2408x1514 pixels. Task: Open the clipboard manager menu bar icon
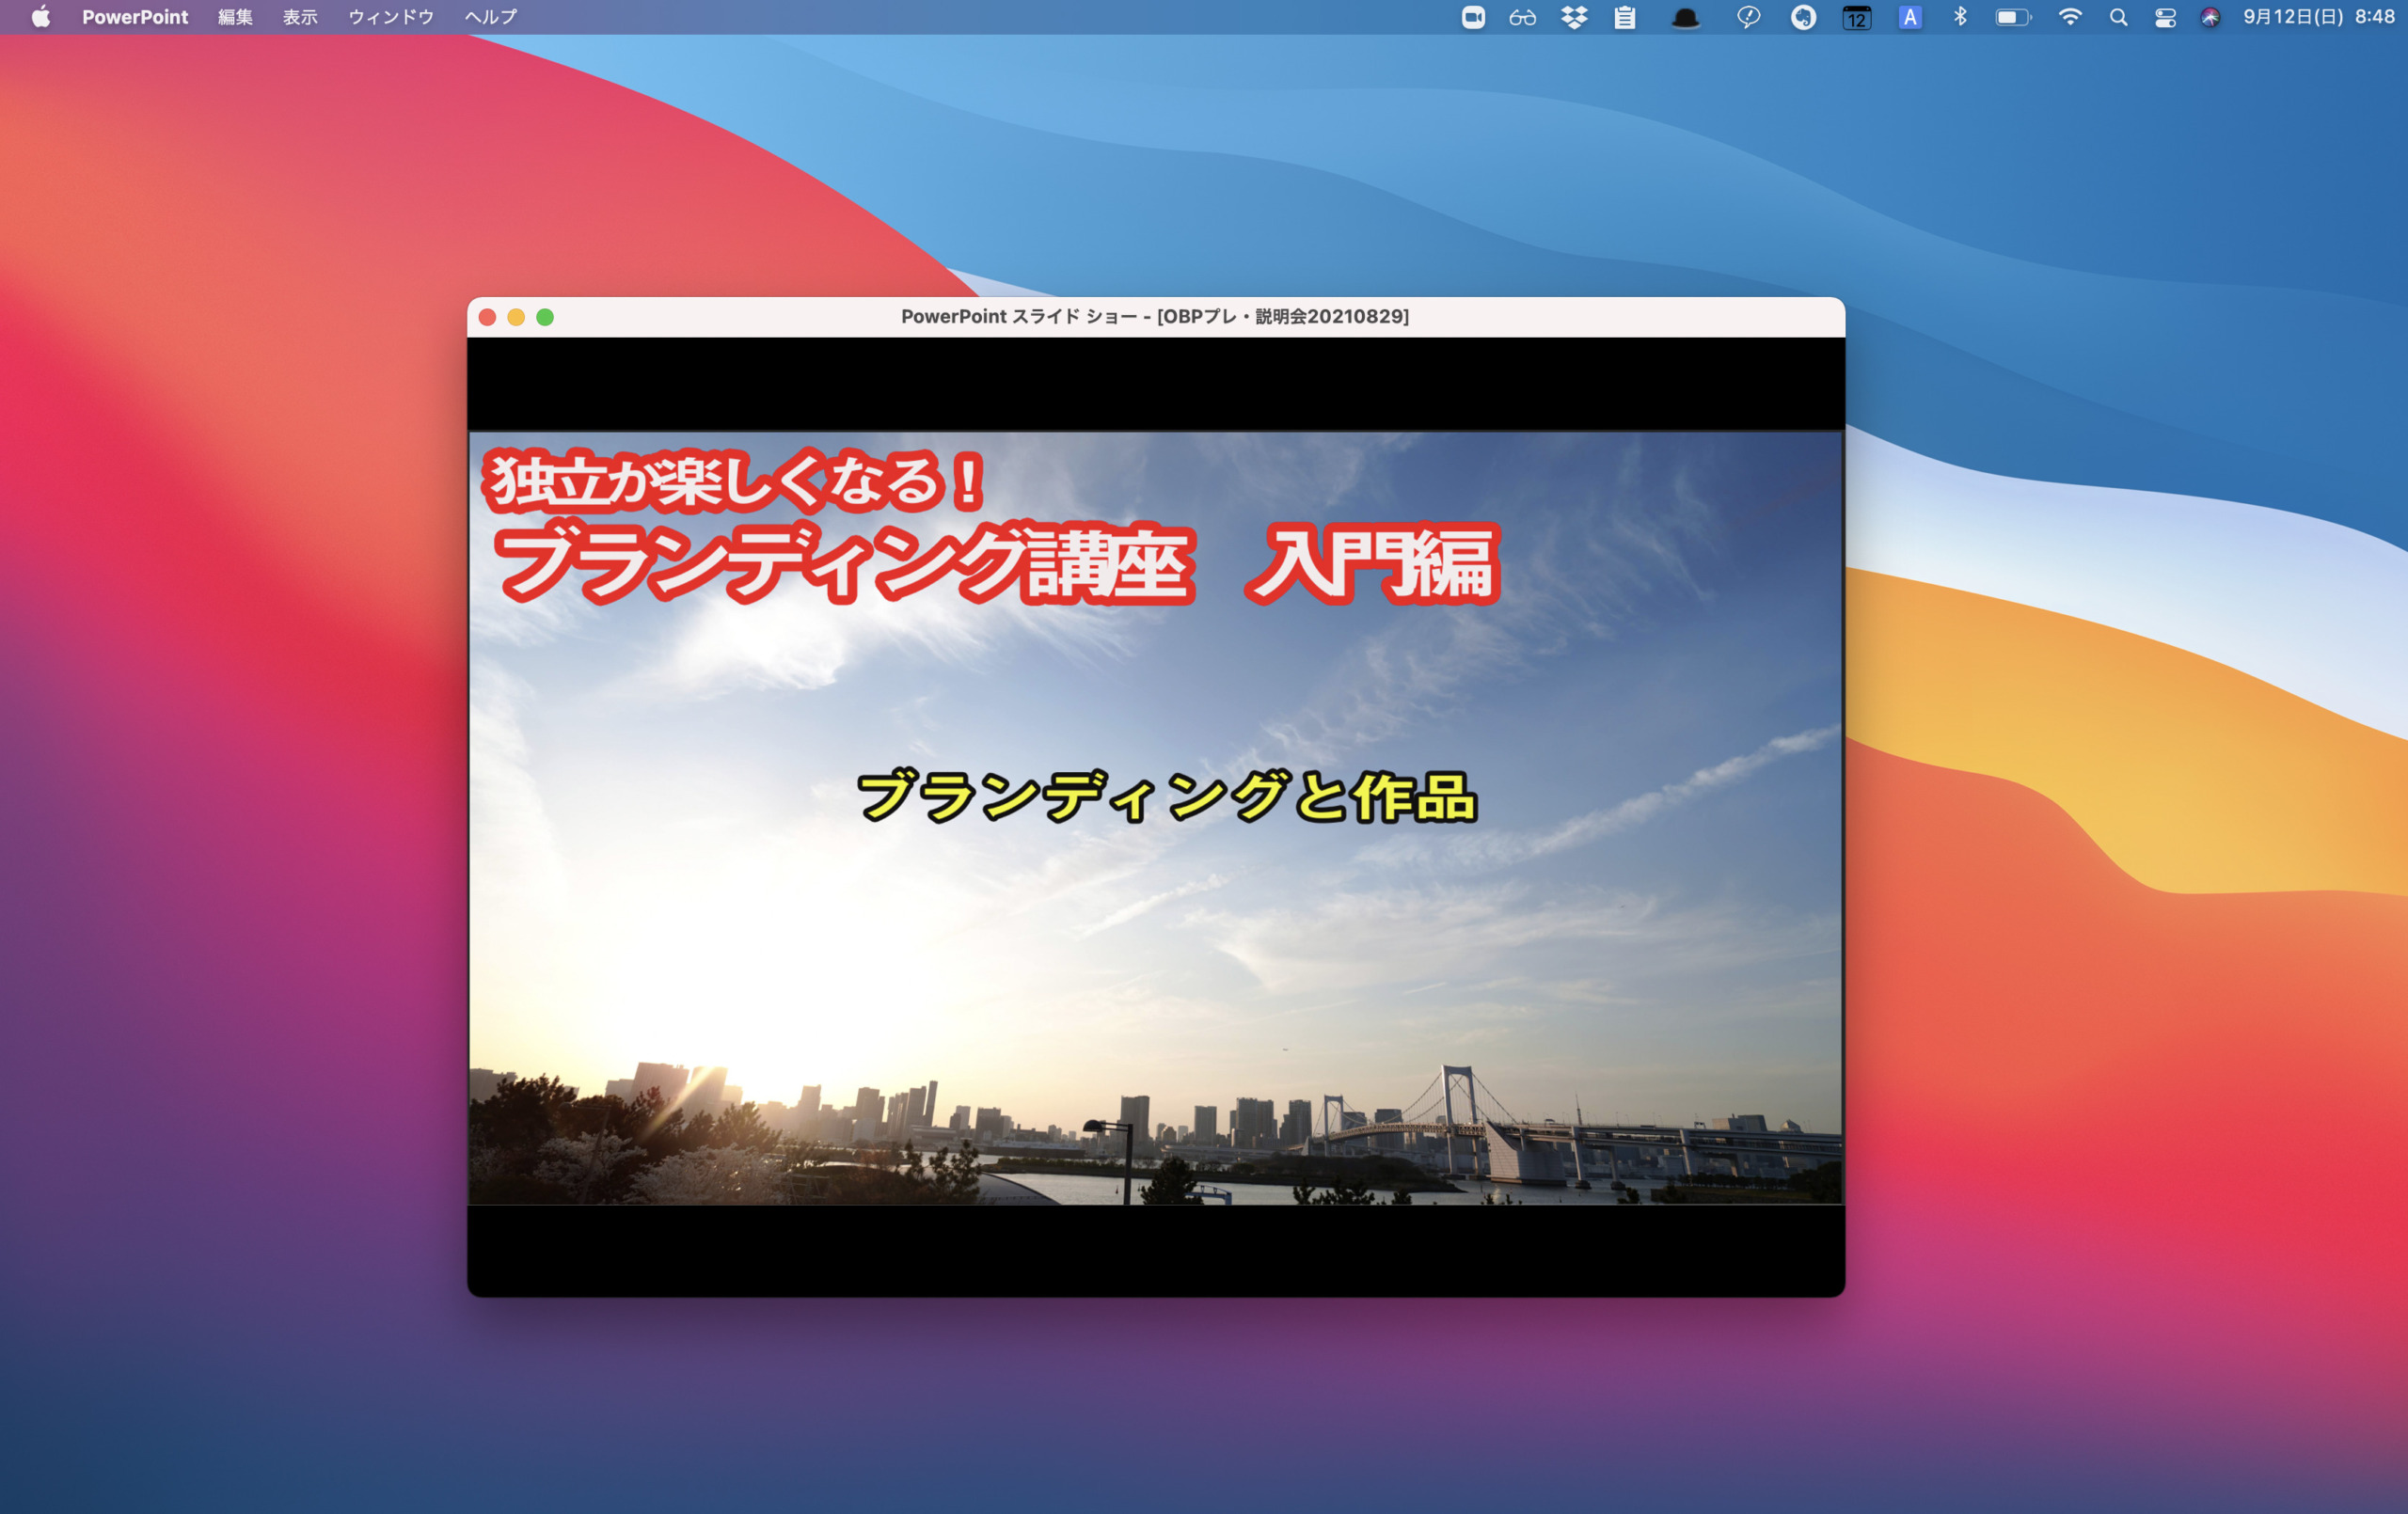[x=1625, y=17]
